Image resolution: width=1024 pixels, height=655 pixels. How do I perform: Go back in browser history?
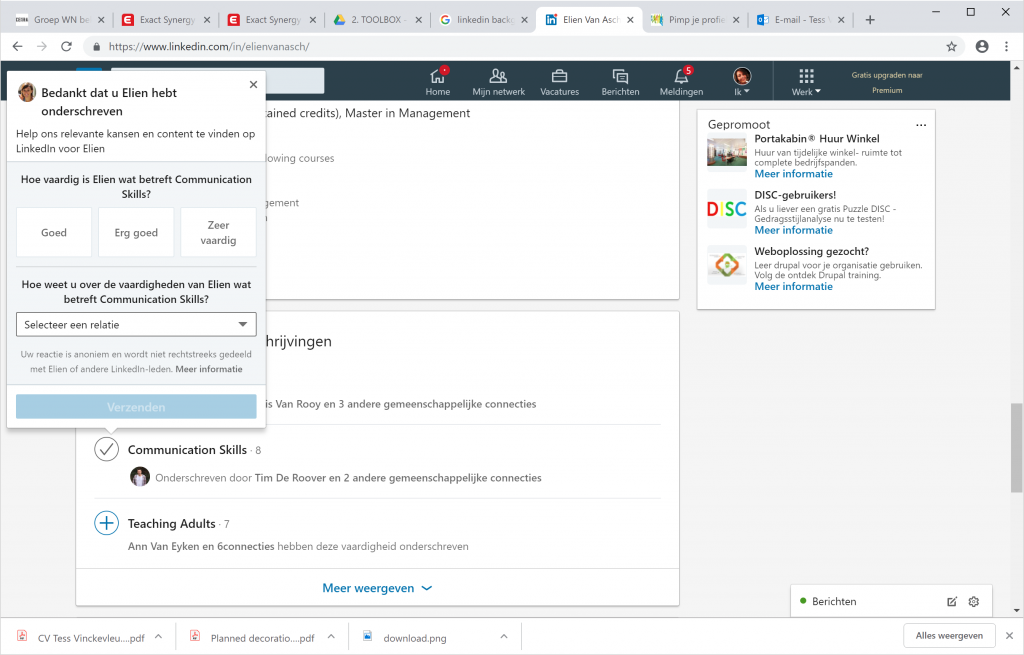pyautogui.click(x=18, y=46)
